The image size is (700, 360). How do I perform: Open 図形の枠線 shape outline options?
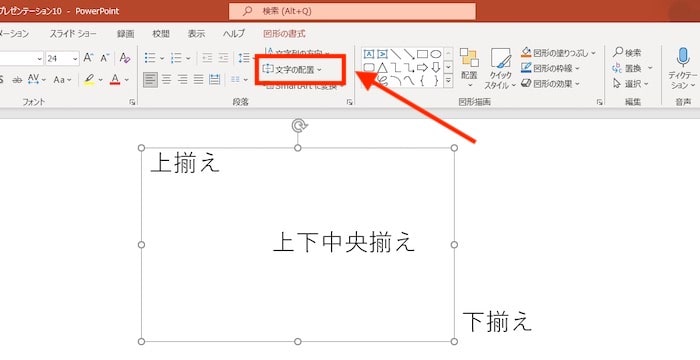click(x=550, y=68)
